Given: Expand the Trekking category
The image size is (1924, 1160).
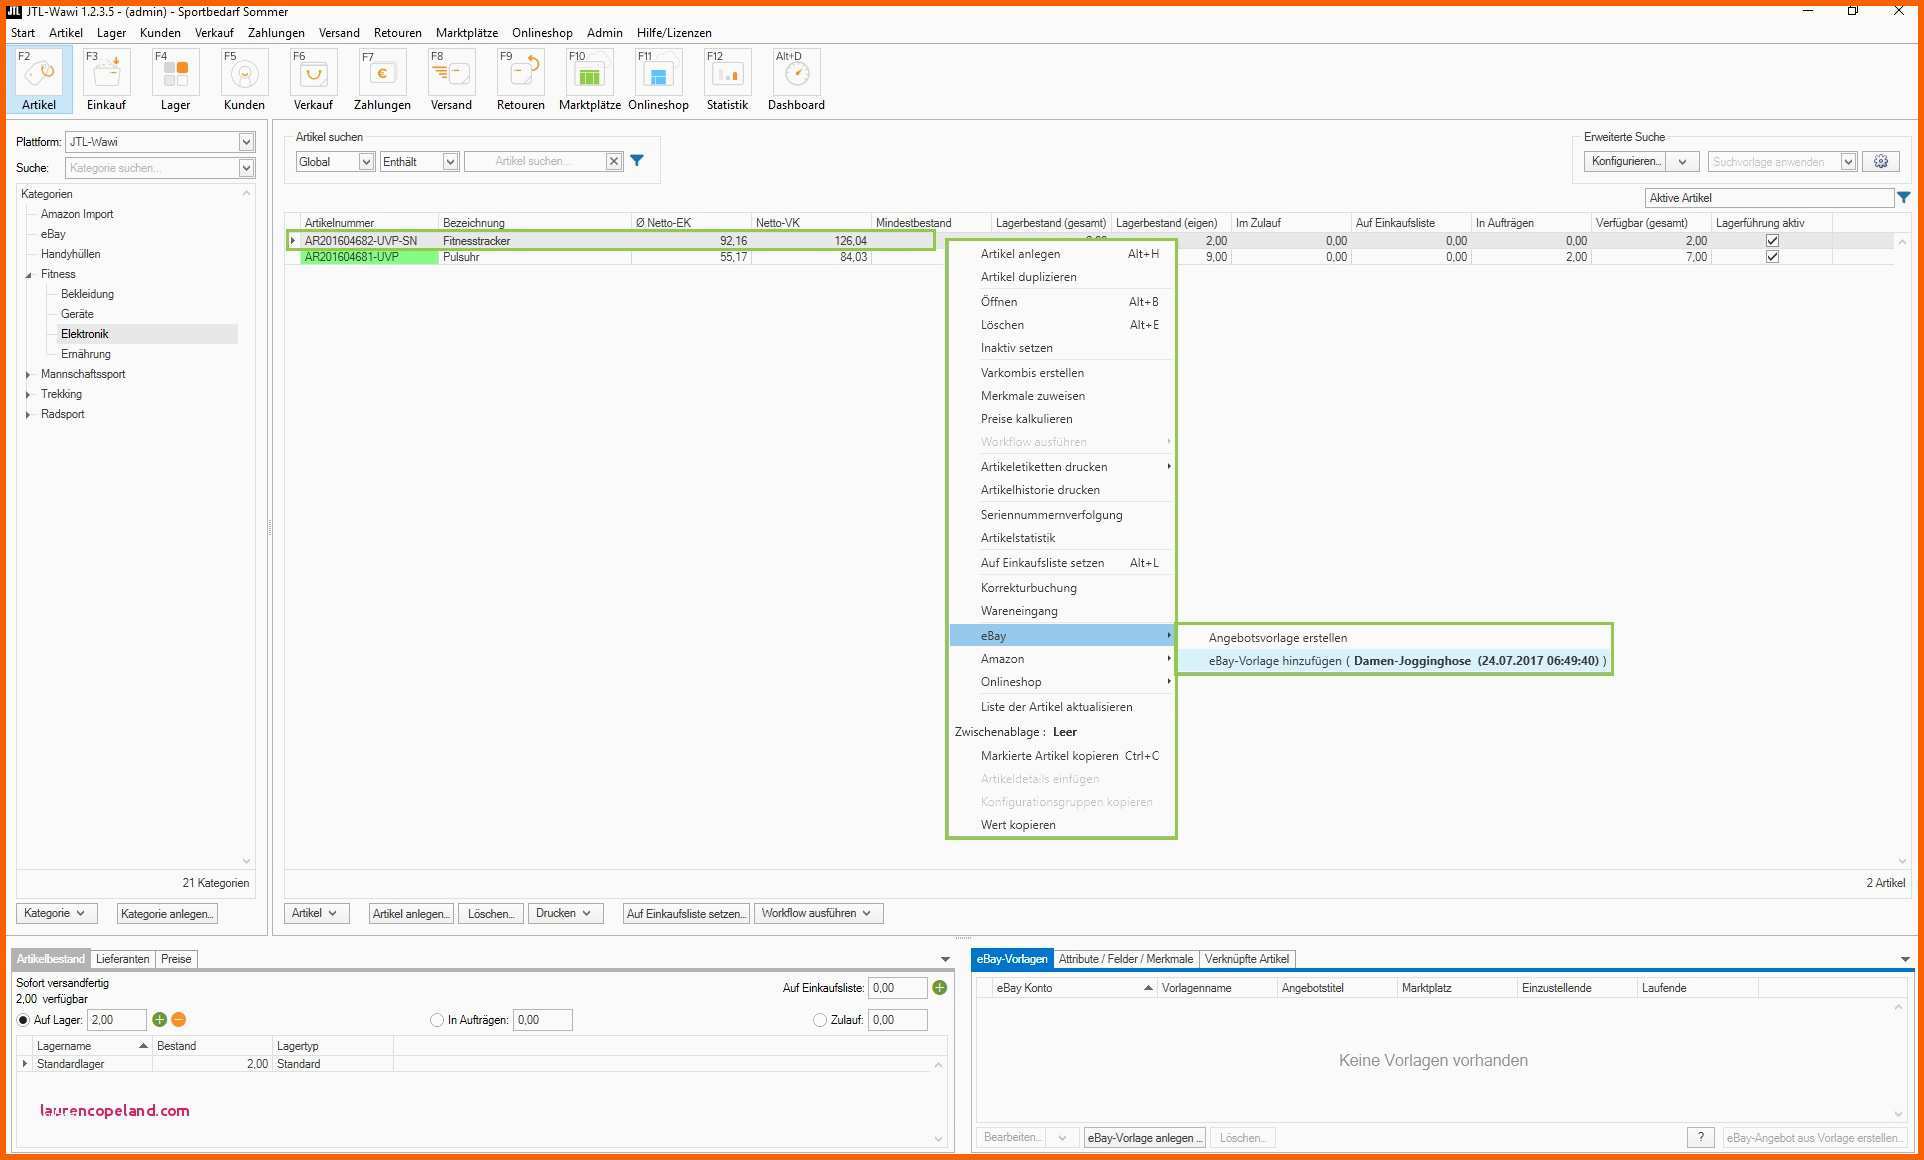Looking at the screenshot, I should point(28,395).
